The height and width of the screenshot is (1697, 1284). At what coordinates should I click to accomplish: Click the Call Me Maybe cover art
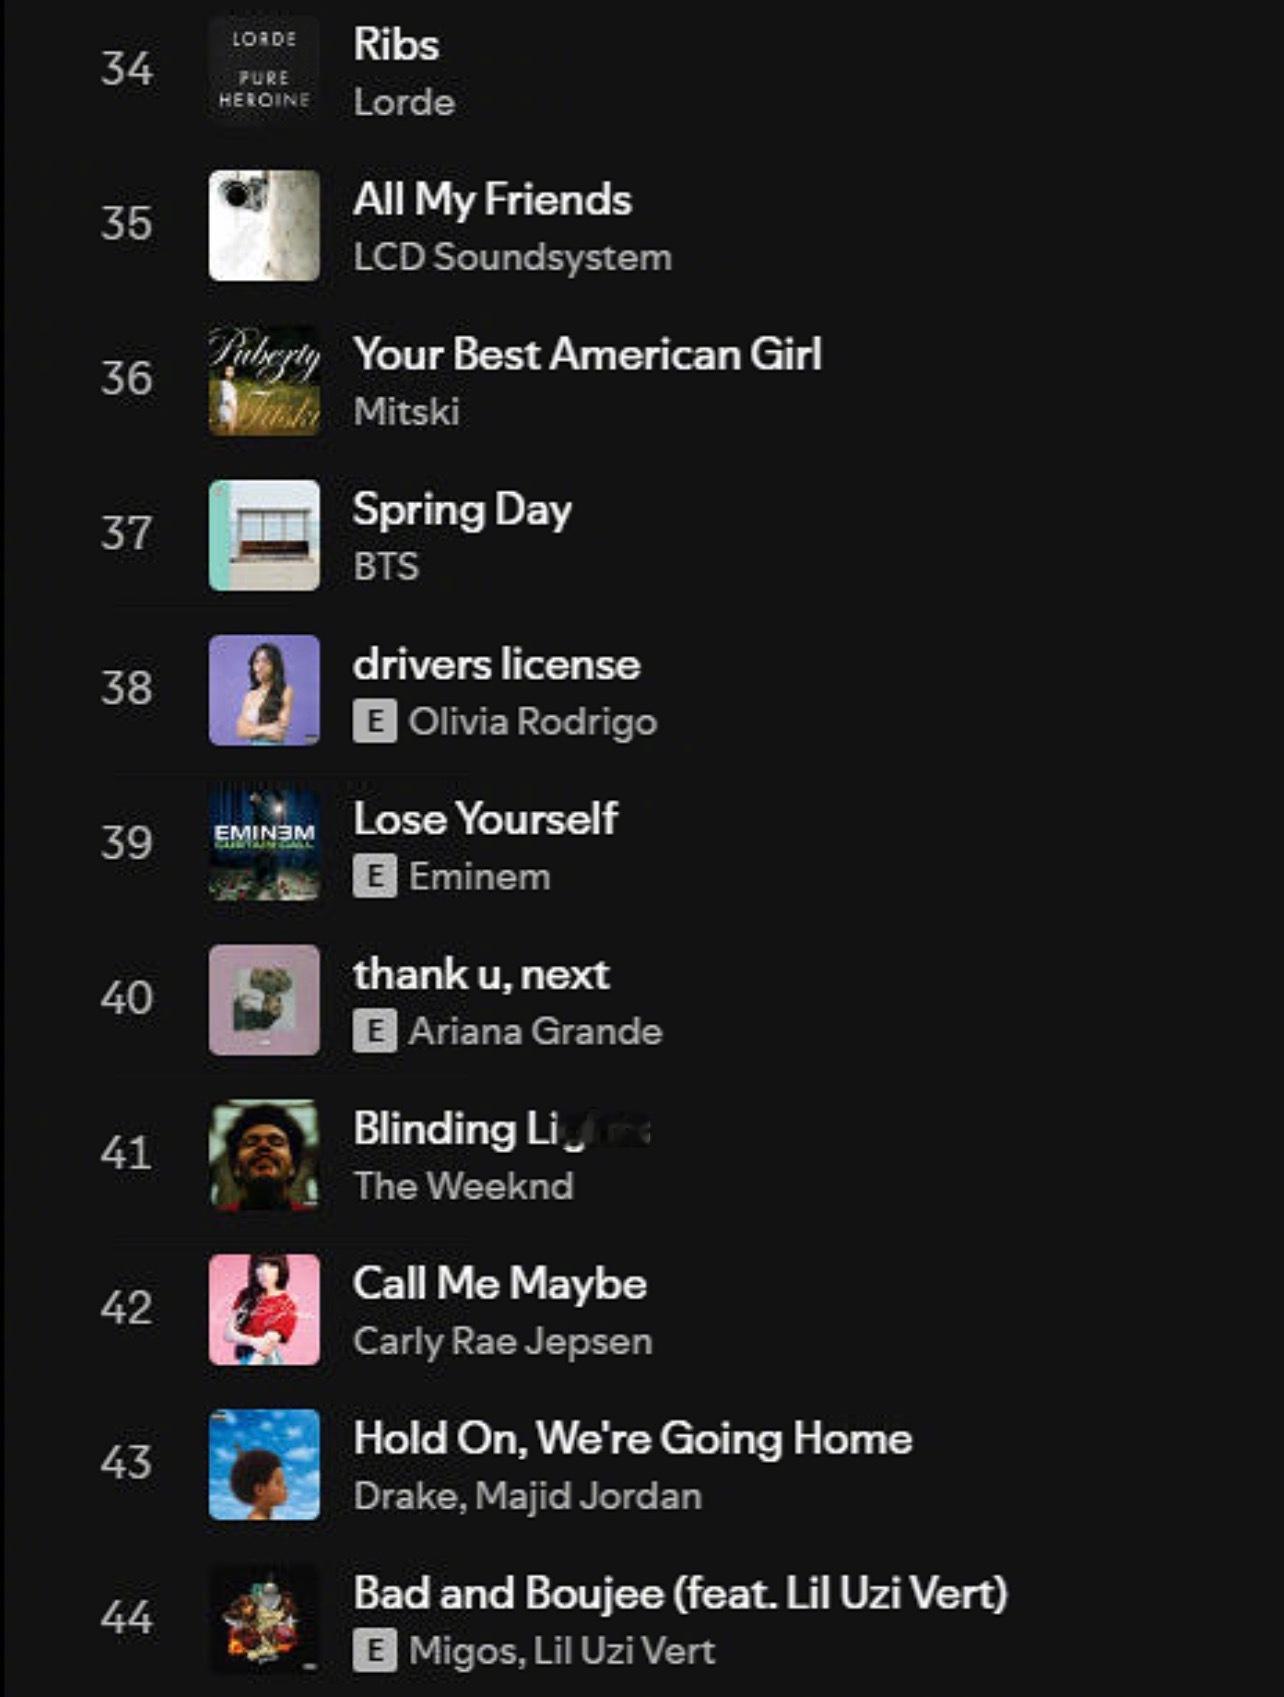click(264, 1310)
